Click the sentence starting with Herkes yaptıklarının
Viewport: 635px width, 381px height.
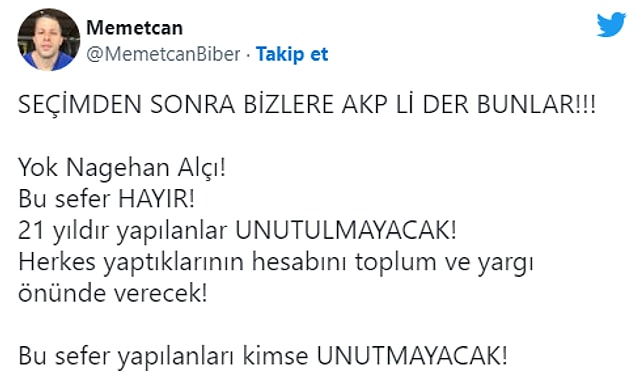tap(276, 263)
